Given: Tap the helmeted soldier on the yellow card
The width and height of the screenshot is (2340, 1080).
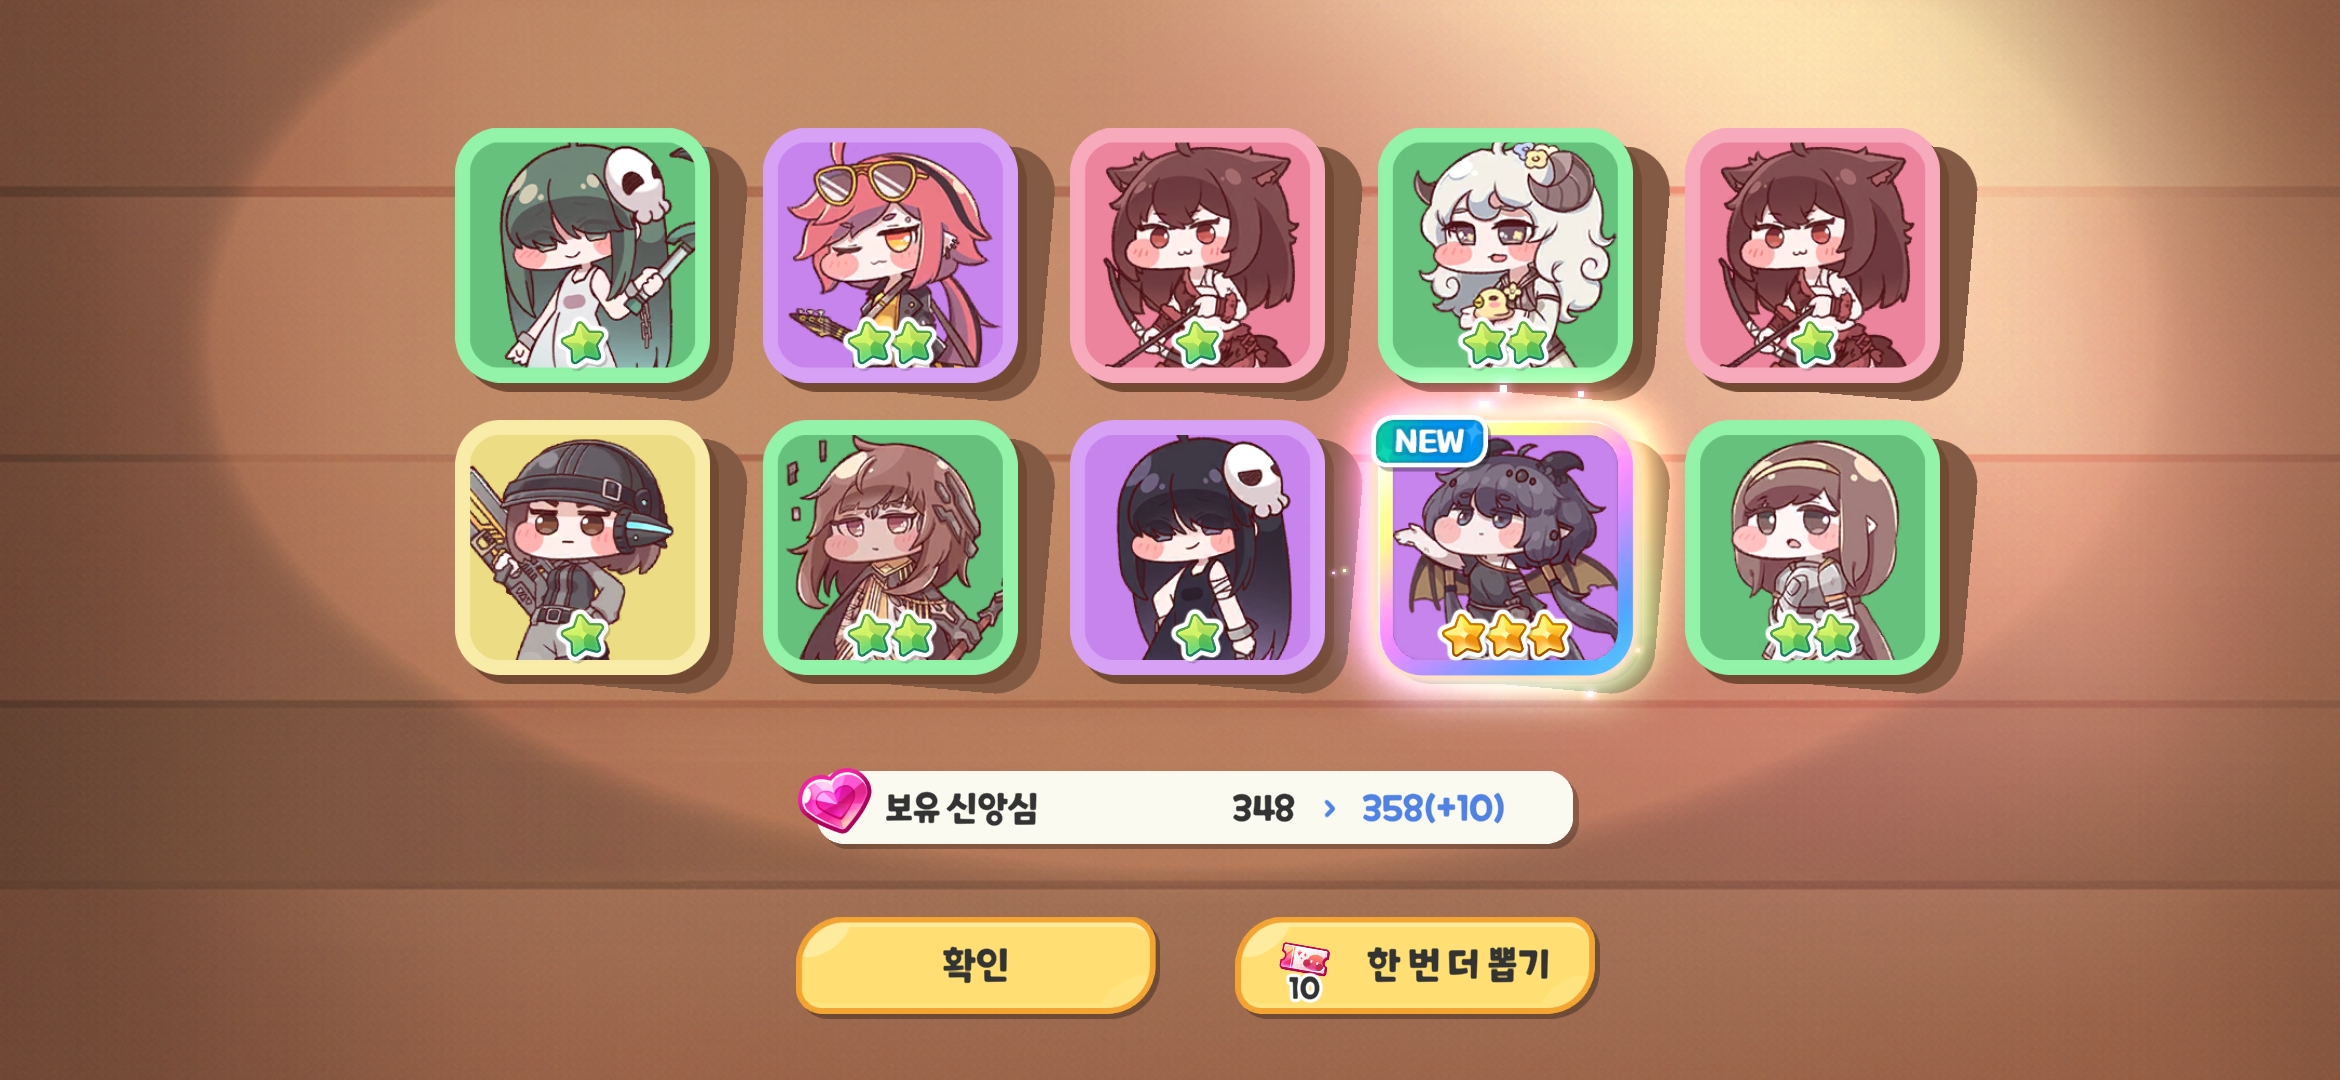Looking at the screenshot, I should click(583, 547).
